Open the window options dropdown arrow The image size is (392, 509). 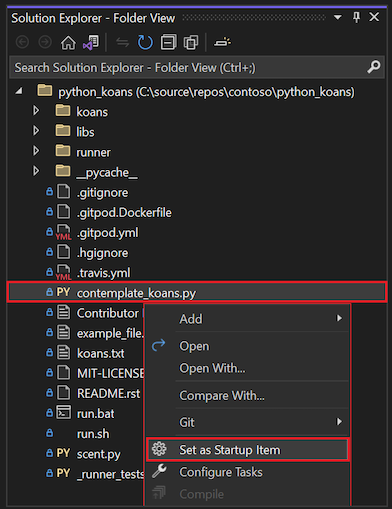[338, 17]
